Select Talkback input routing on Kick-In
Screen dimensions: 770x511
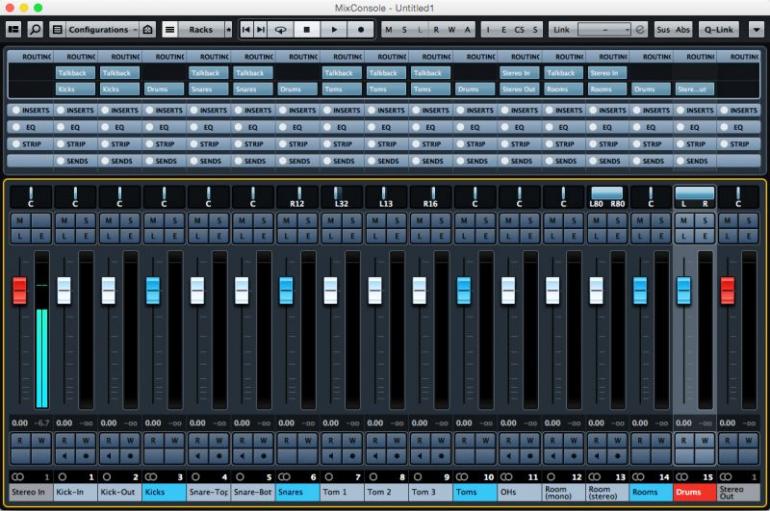(75, 73)
